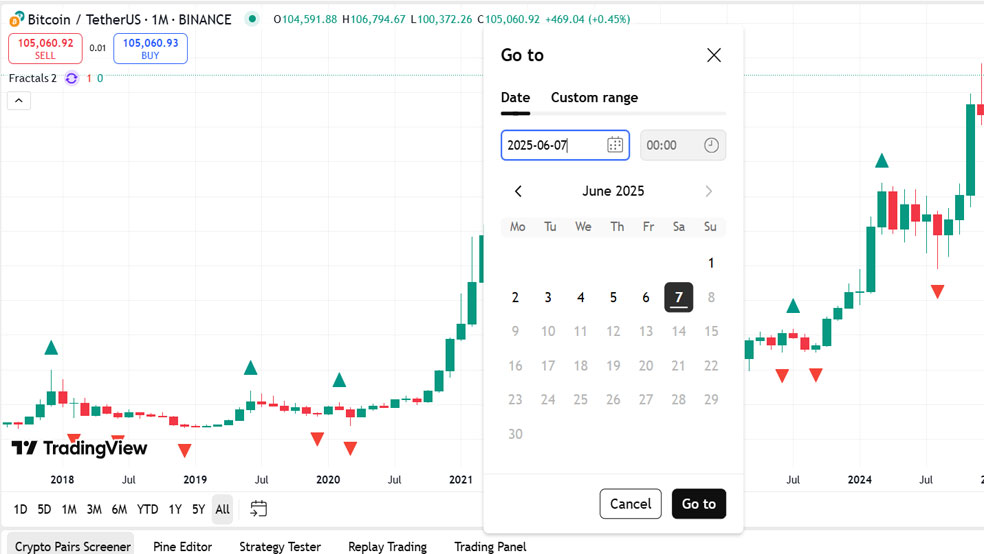Screen dimensions: 984x554
Task: Open the calendar picker icon in date field
Action: click(x=615, y=145)
